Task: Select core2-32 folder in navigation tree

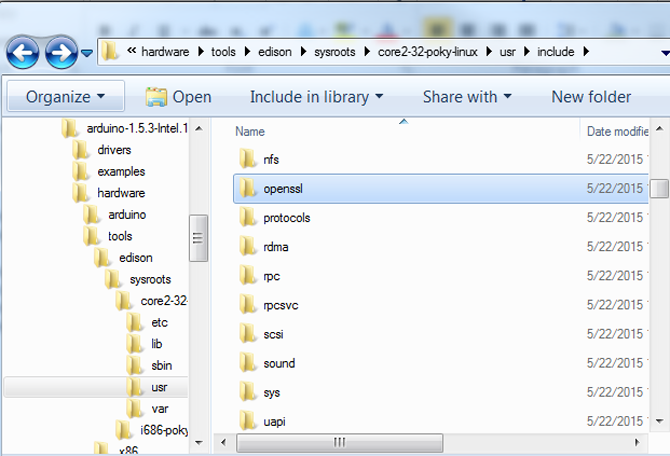Action: (164, 301)
